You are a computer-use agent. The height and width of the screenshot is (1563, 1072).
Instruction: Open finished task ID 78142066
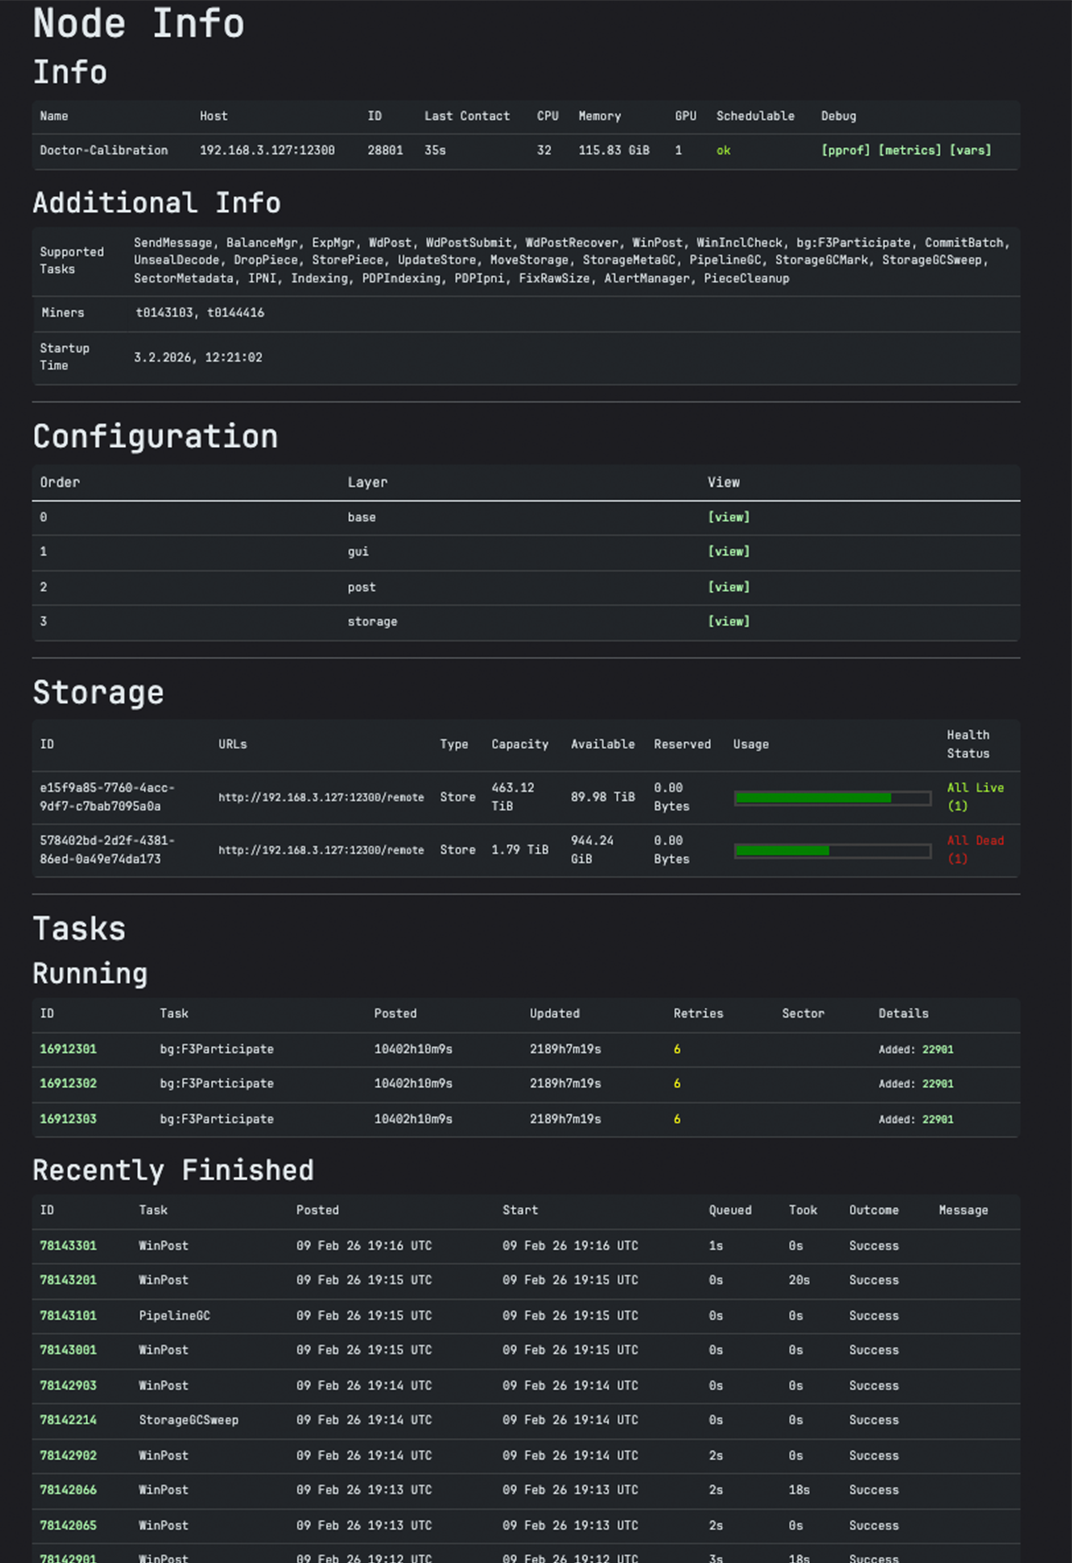(x=68, y=1490)
